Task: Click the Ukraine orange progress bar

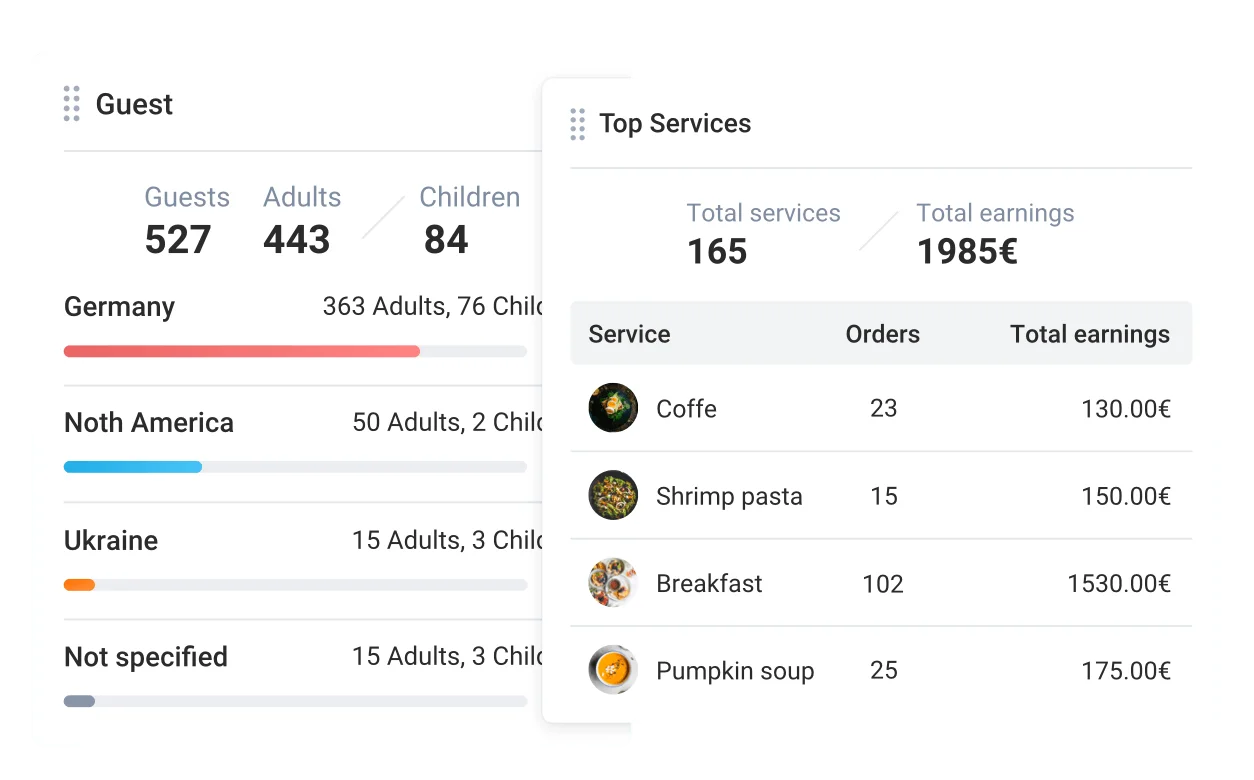Action: pyautogui.click(x=79, y=585)
